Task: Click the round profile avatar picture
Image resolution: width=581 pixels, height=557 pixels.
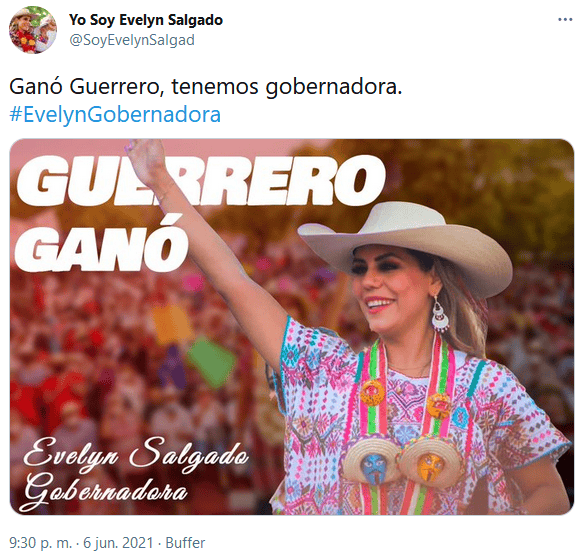Action: pyautogui.click(x=33, y=30)
